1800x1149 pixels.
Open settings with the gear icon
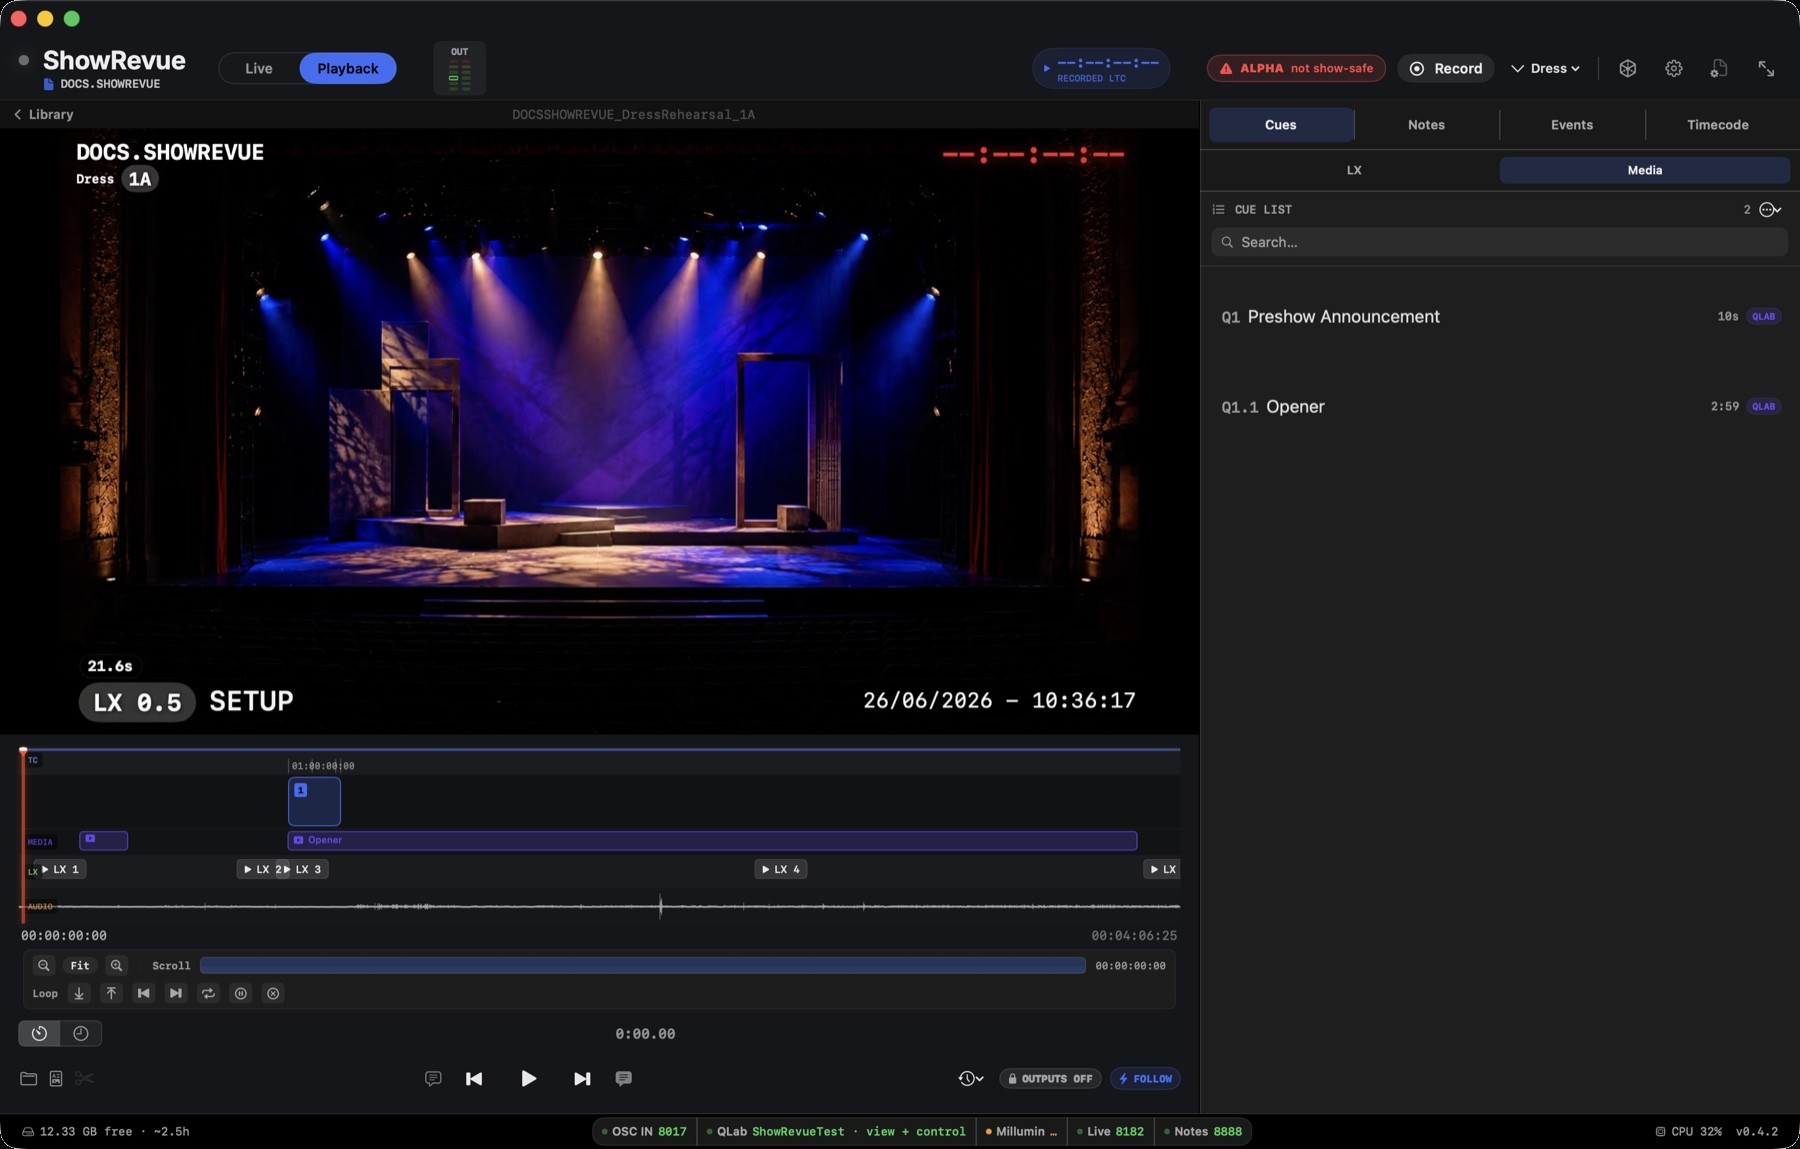[1674, 68]
